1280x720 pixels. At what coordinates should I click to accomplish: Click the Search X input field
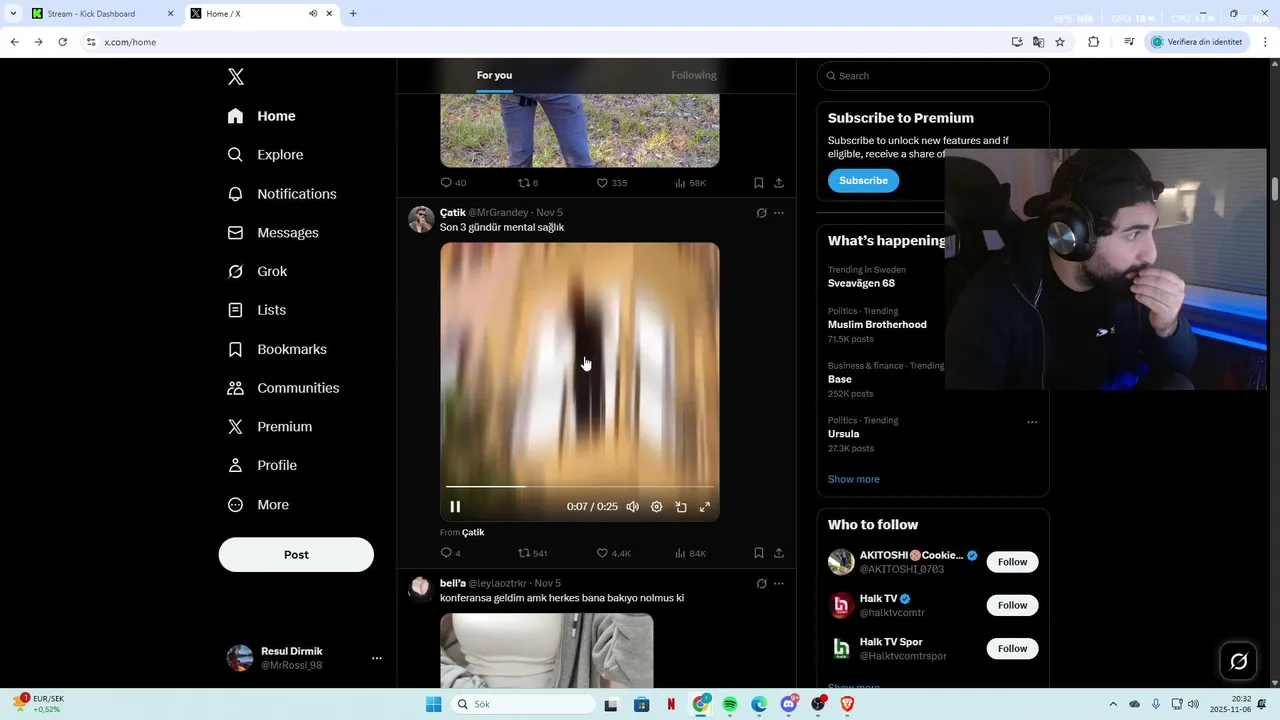click(x=933, y=76)
